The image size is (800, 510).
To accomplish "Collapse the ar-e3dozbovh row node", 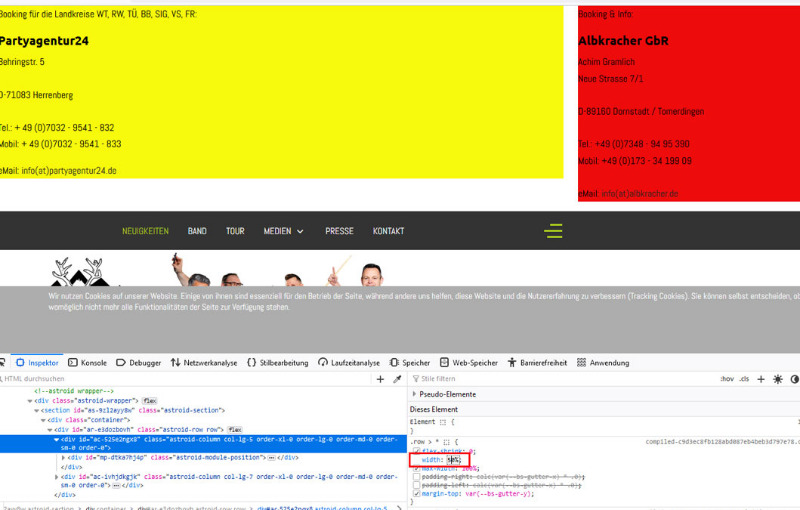I will click(50, 430).
